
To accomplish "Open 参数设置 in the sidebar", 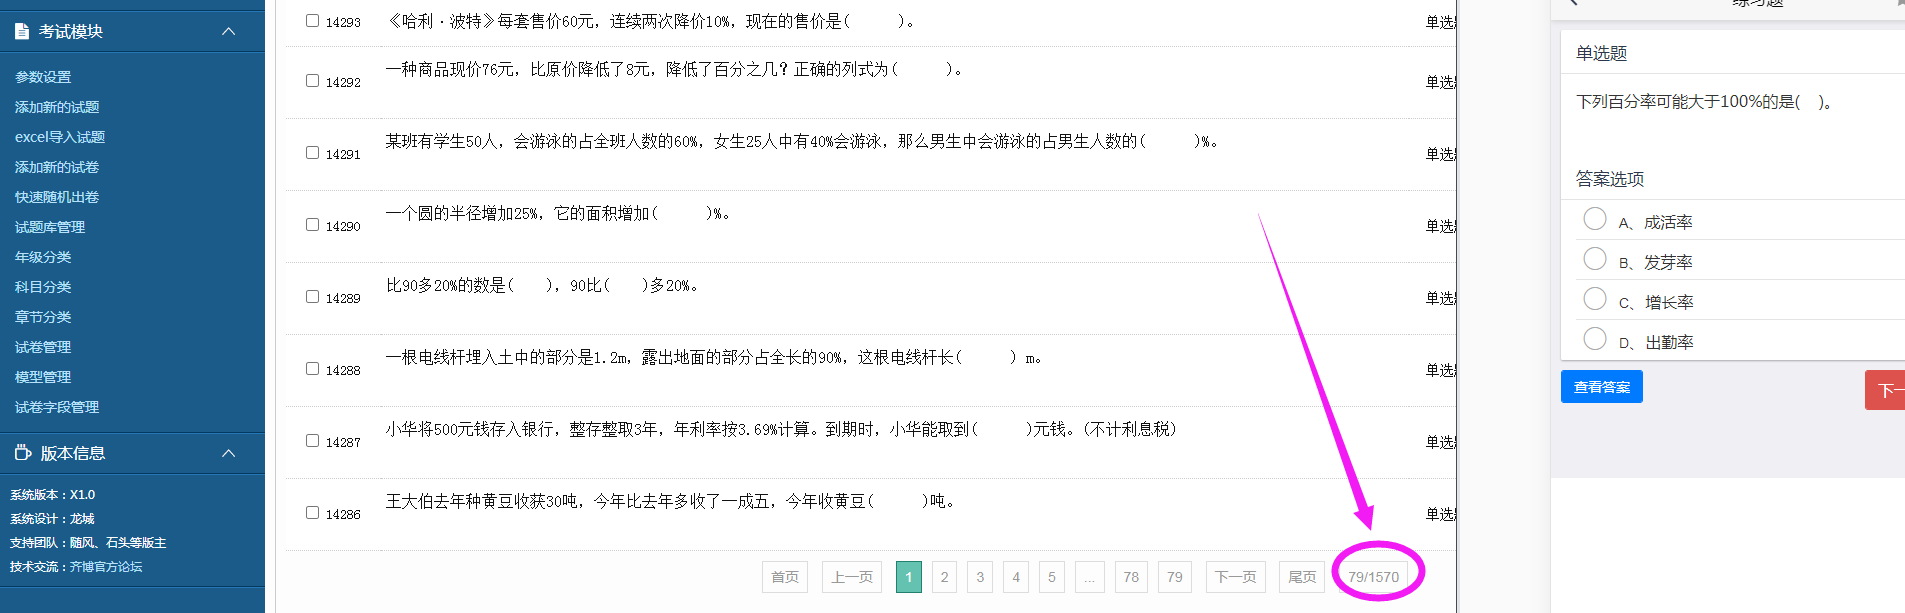I will 43,77.
